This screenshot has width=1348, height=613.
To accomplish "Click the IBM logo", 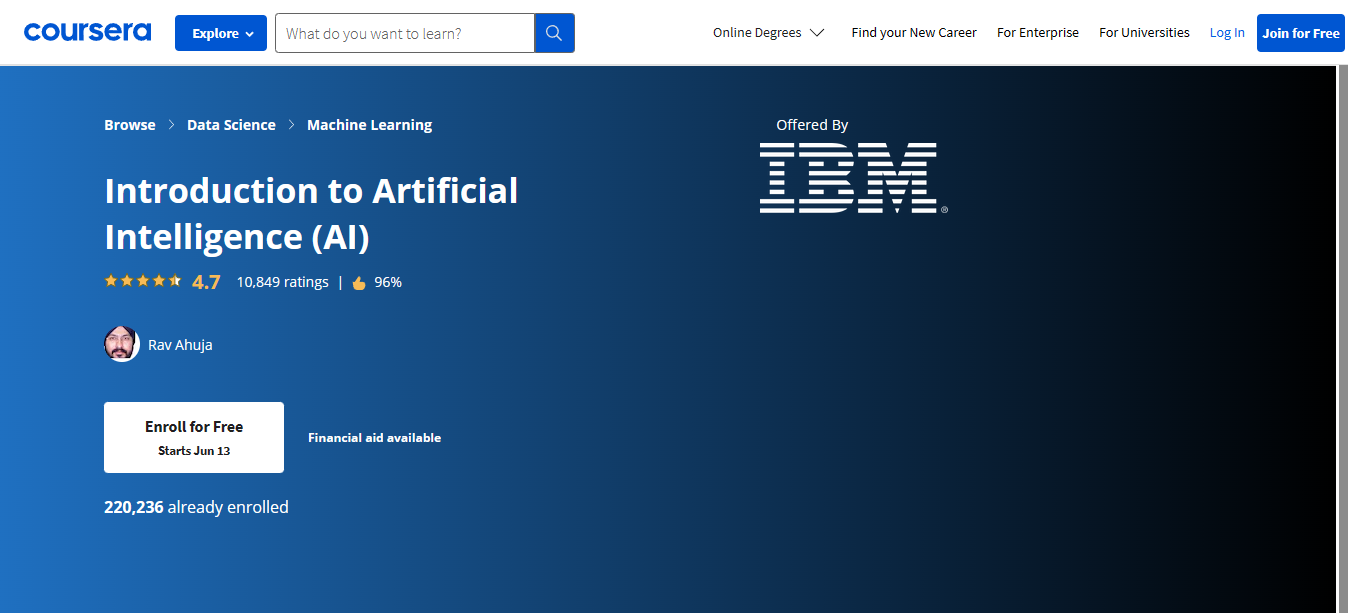I will [x=853, y=178].
